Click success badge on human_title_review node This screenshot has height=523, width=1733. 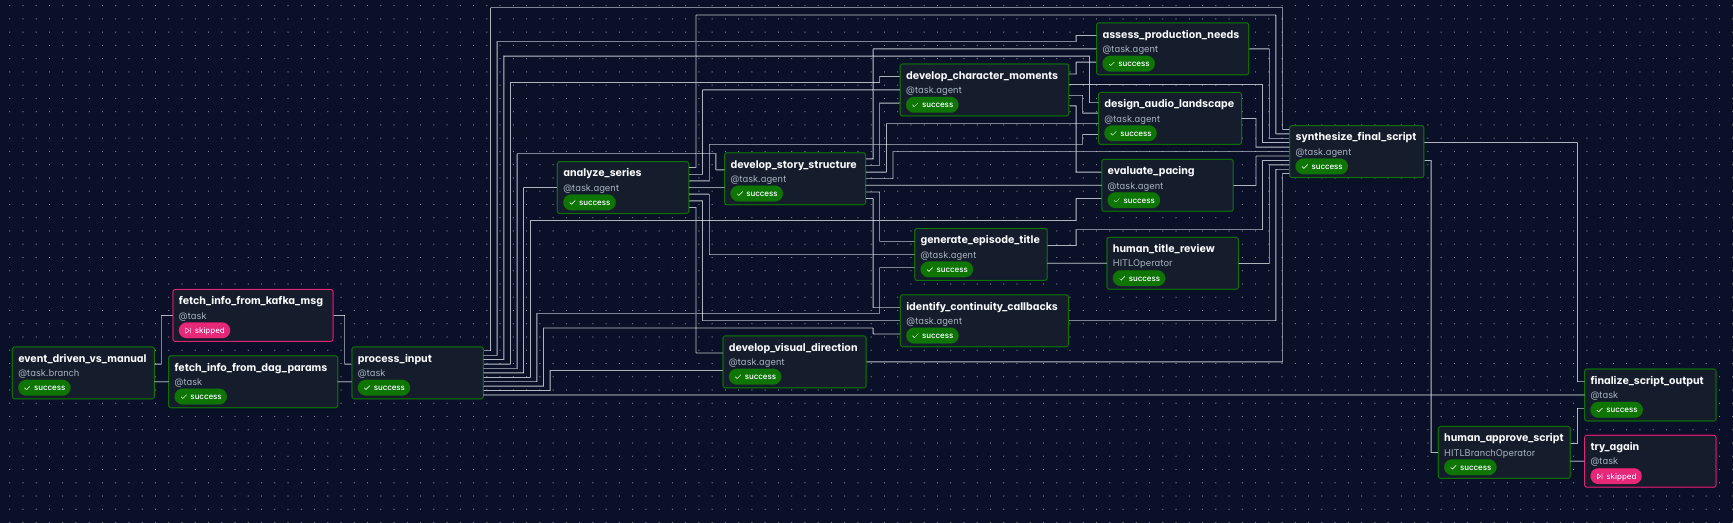[x=1139, y=279]
